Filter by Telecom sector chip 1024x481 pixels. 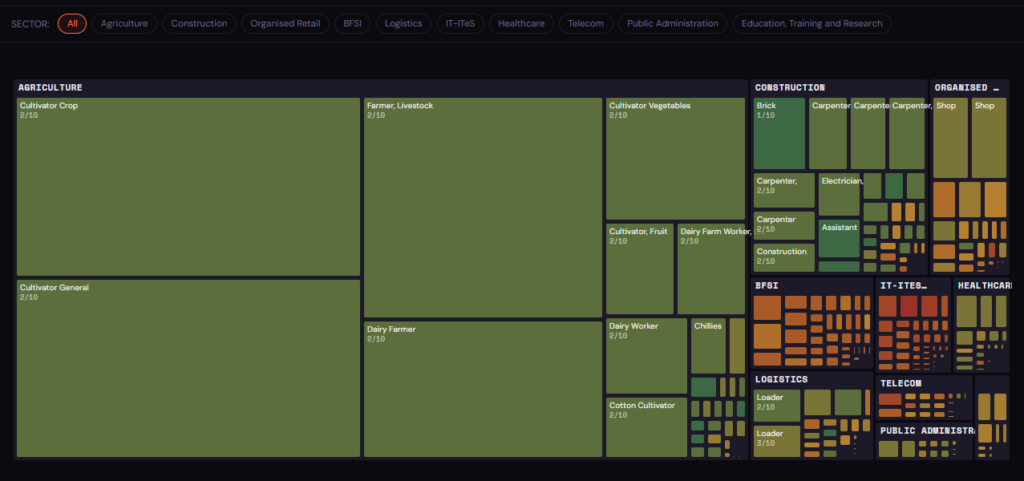pyautogui.click(x=585, y=23)
